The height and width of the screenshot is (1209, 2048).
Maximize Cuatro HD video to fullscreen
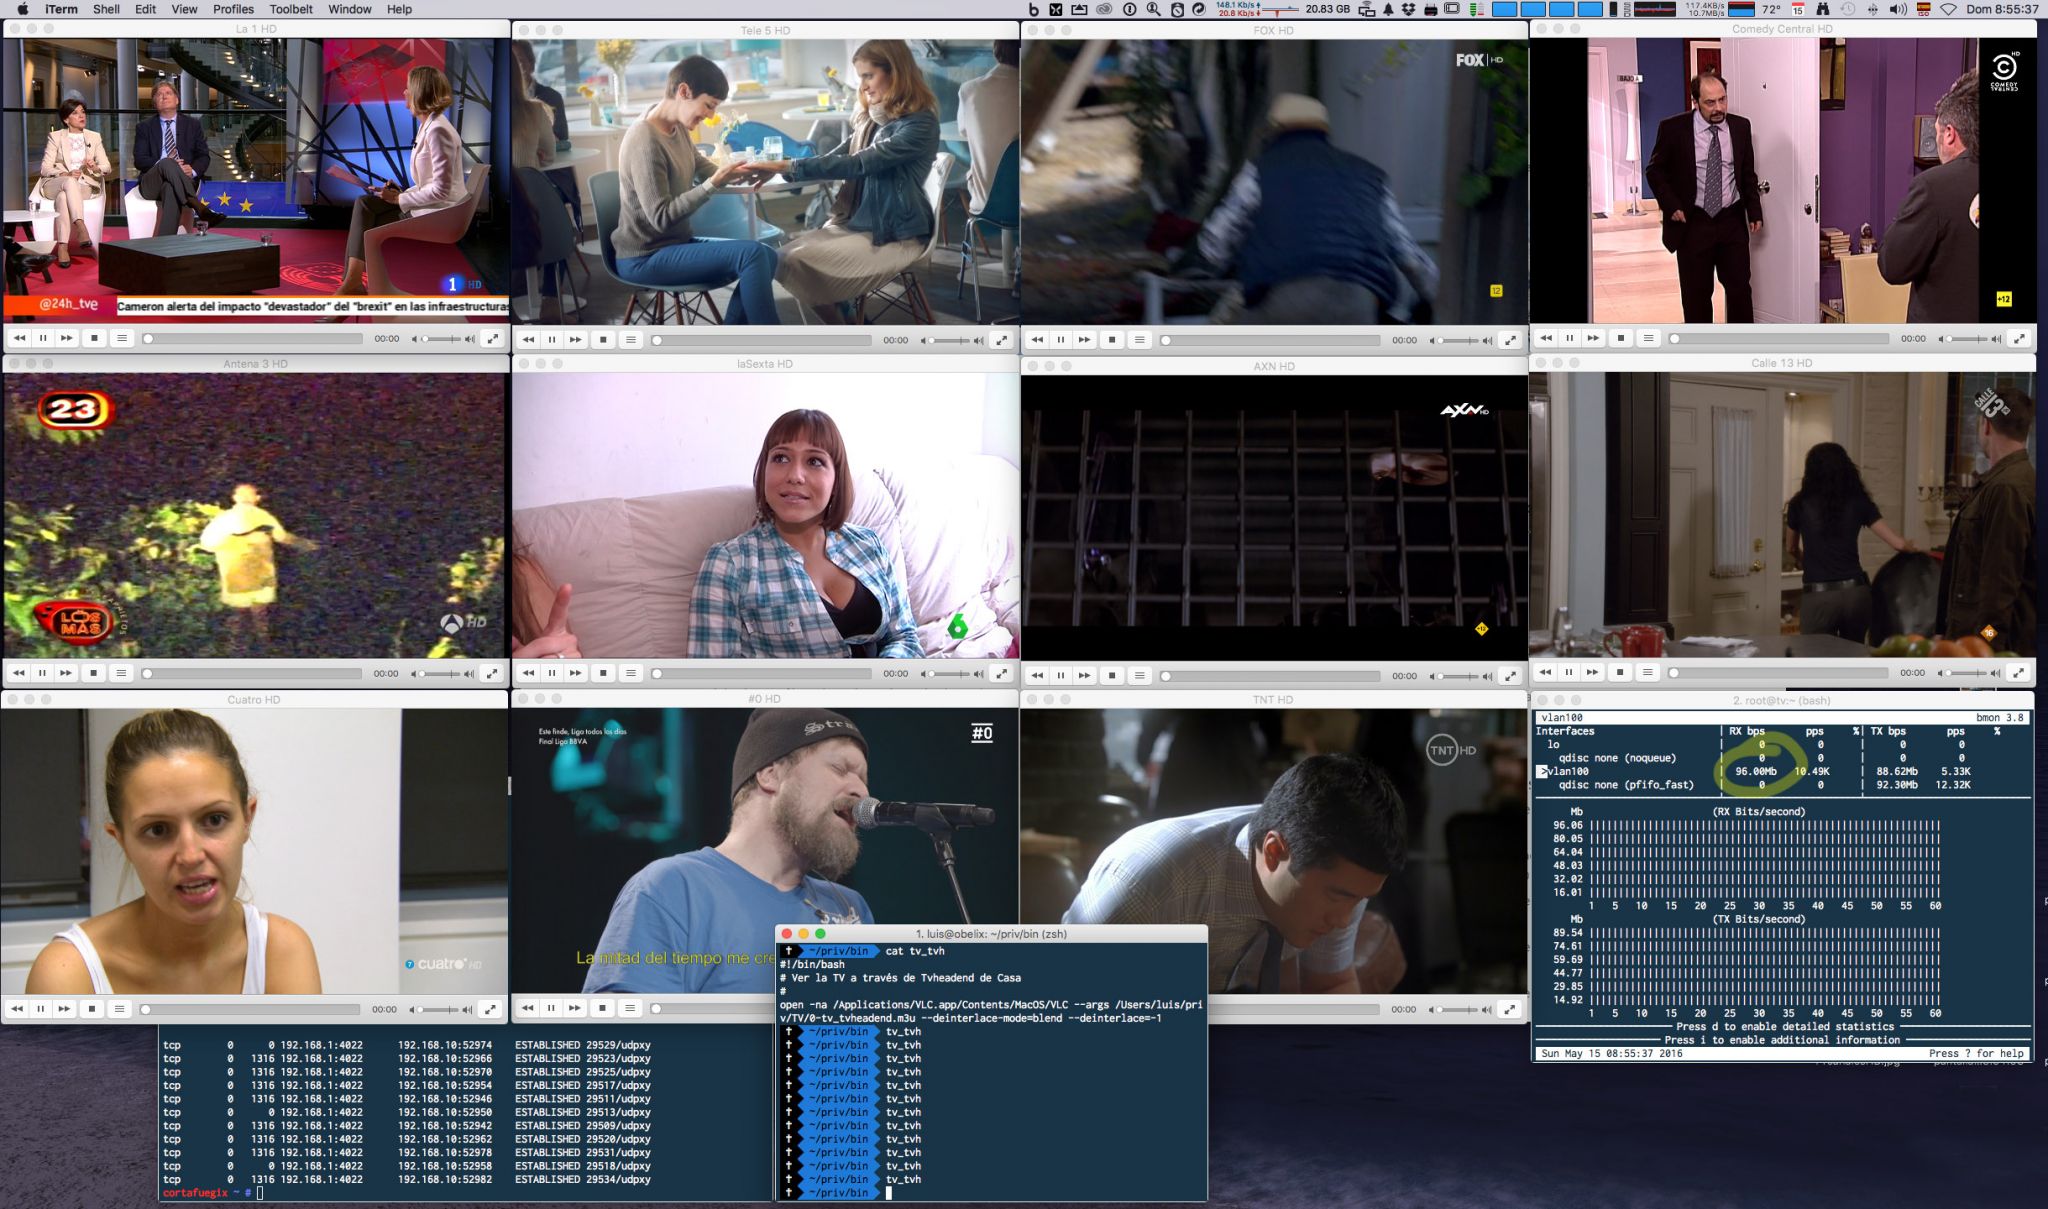490,1009
